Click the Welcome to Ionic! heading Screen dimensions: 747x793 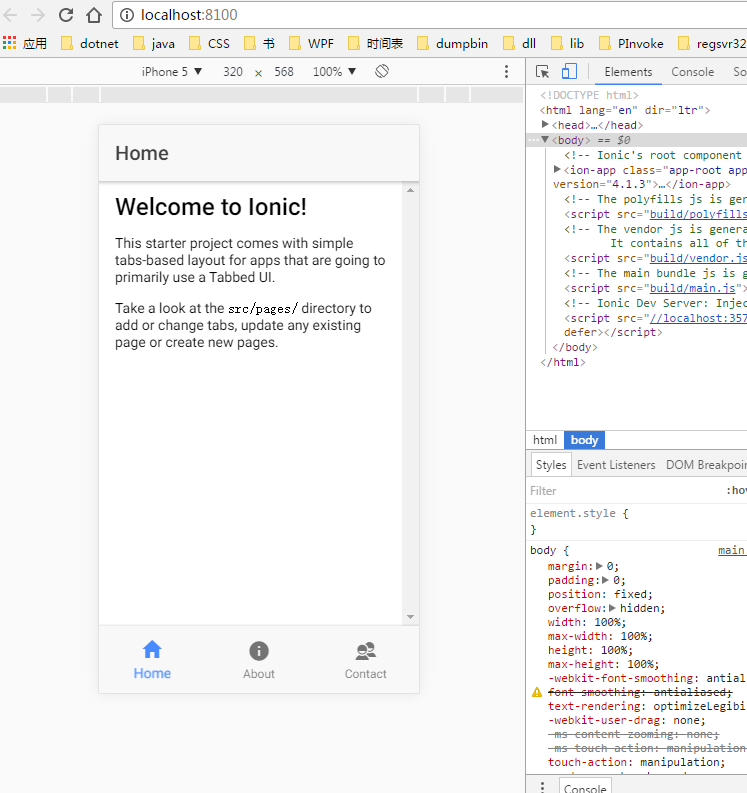click(211, 207)
